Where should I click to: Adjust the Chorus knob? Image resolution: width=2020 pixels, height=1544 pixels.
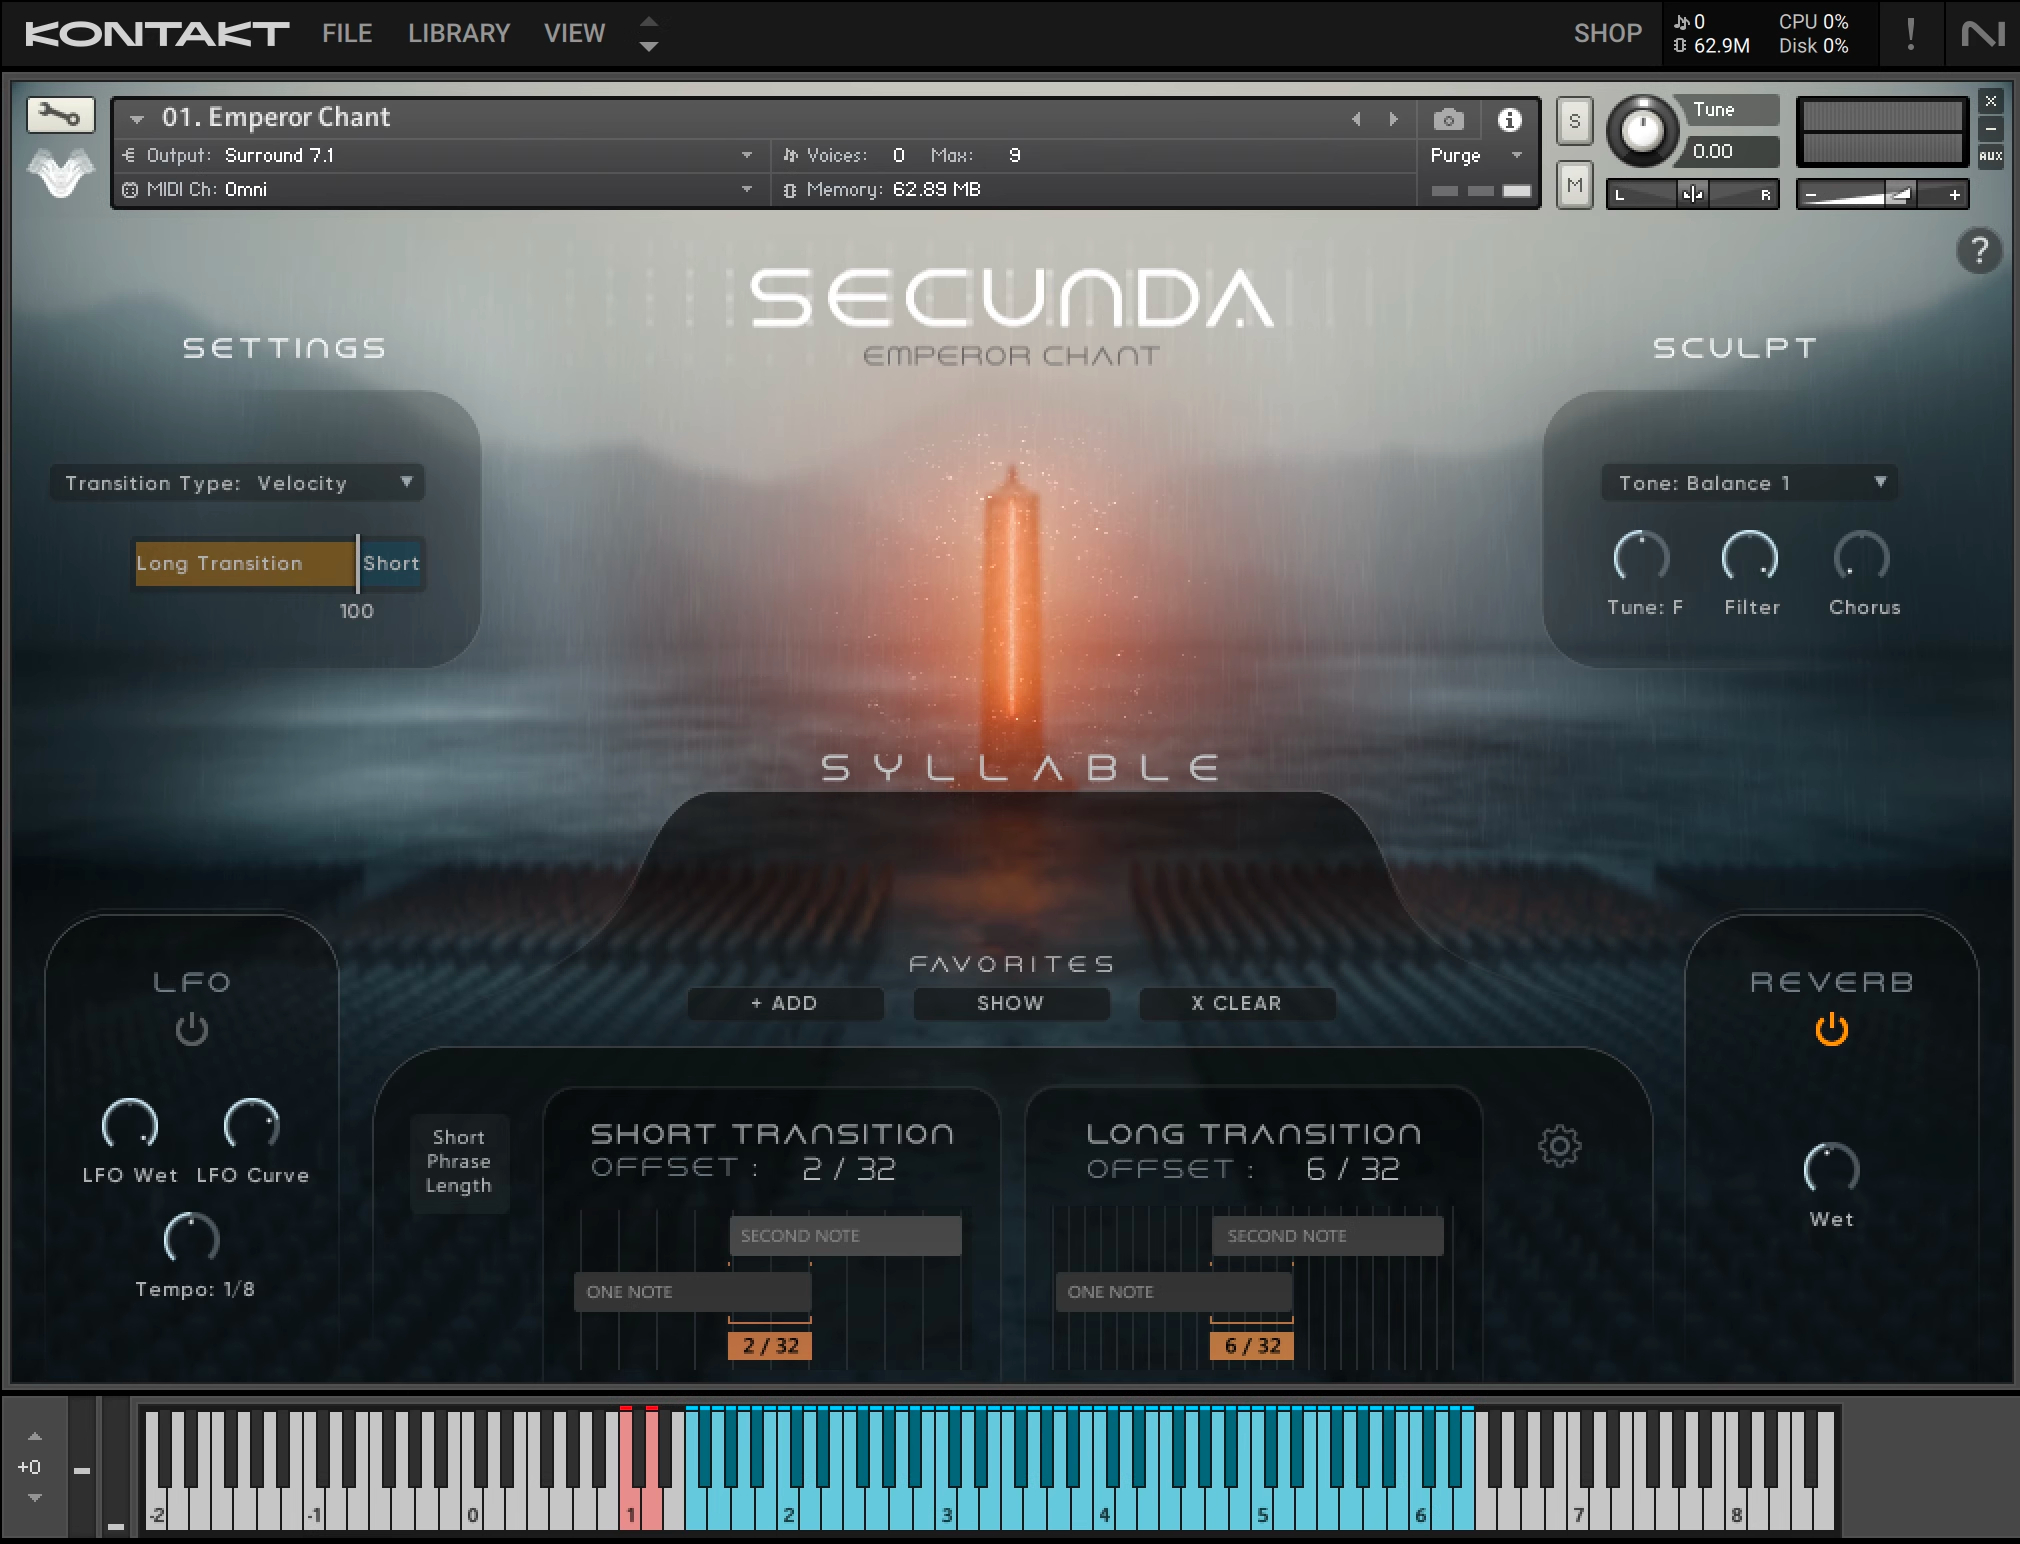tap(1862, 557)
